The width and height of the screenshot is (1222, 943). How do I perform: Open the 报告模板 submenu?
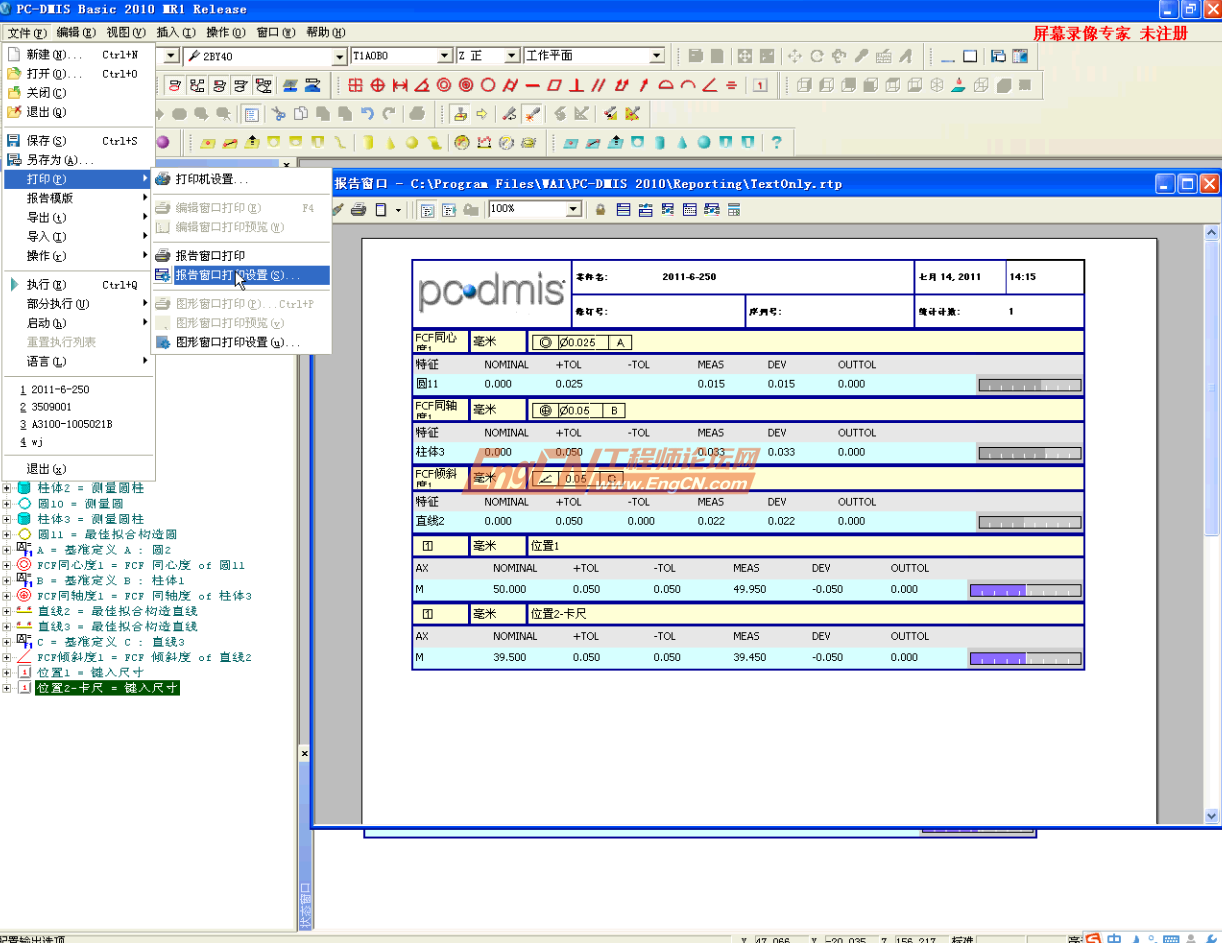[78, 198]
